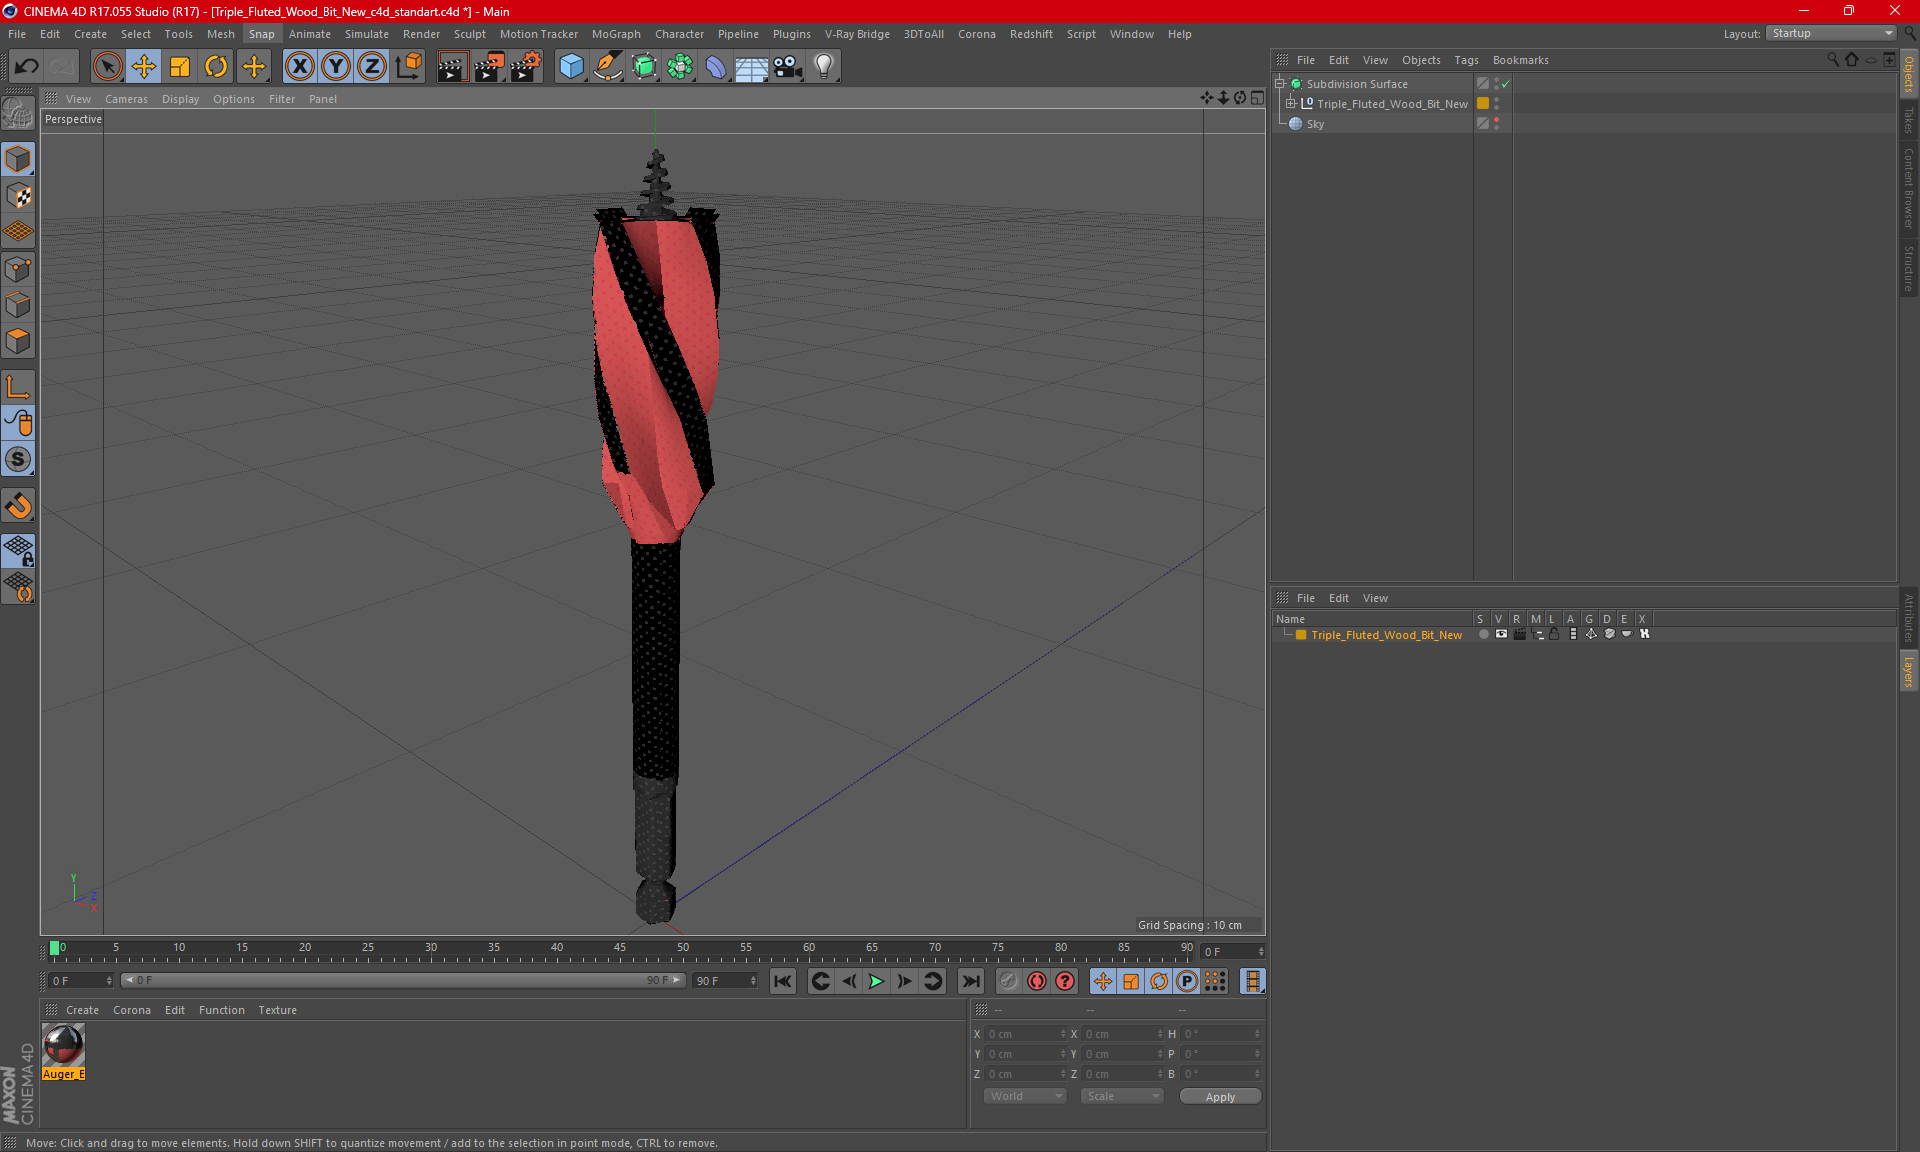Open material manager Texture menu
Viewport: 1920px width, 1152px height.
277,1010
